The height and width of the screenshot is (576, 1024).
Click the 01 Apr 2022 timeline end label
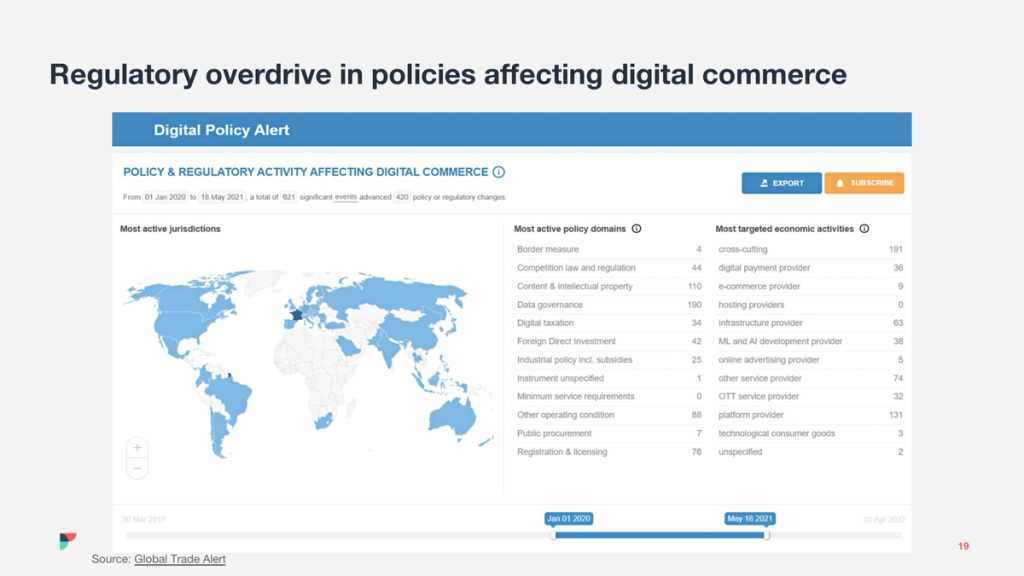click(x=884, y=519)
